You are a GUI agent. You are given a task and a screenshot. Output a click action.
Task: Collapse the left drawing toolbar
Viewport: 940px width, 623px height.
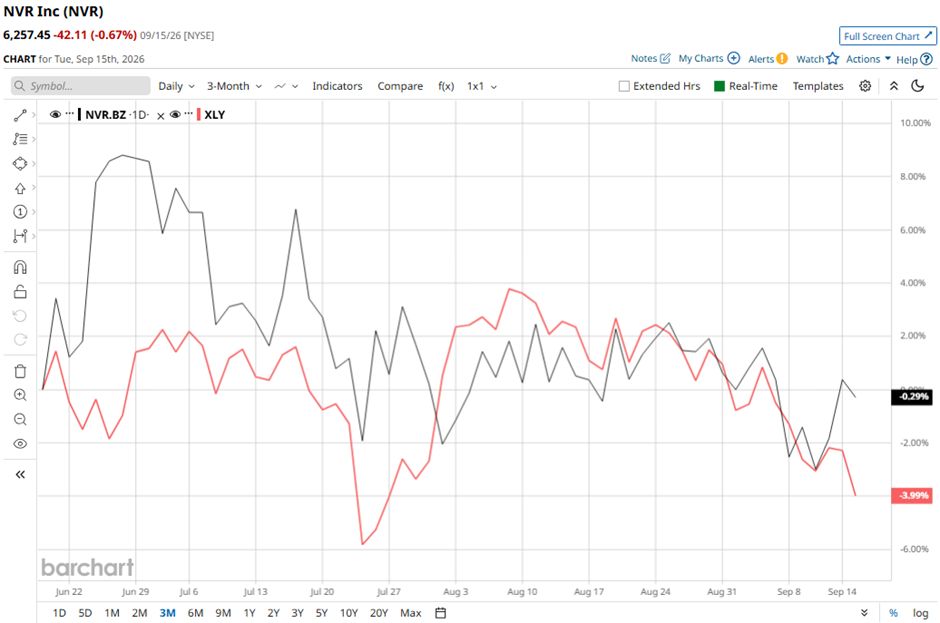(20, 474)
